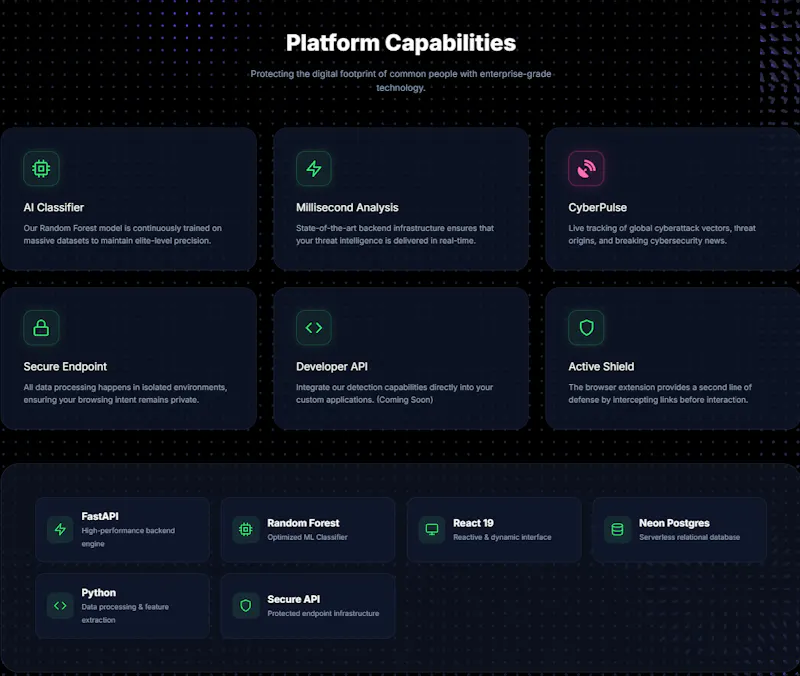Click the database icon beside Neon Postgres
The width and height of the screenshot is (800, 676).
point(617,530)
